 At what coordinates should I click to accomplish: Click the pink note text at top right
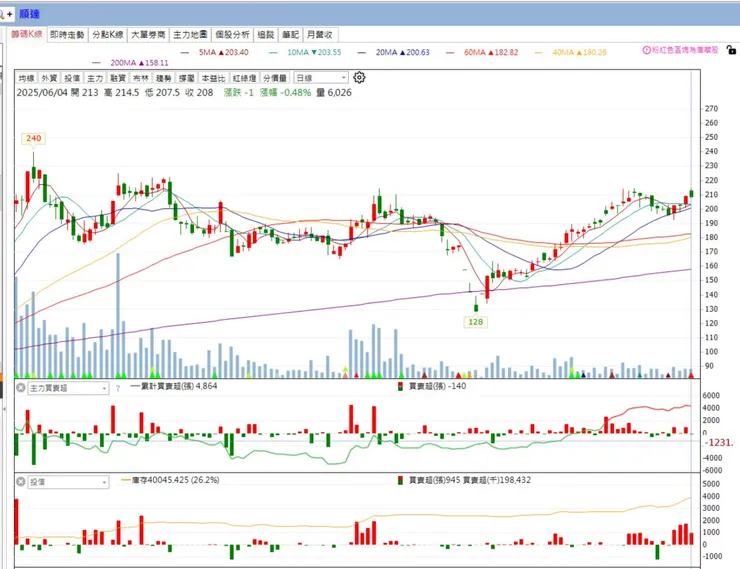(x=685, y=50)
